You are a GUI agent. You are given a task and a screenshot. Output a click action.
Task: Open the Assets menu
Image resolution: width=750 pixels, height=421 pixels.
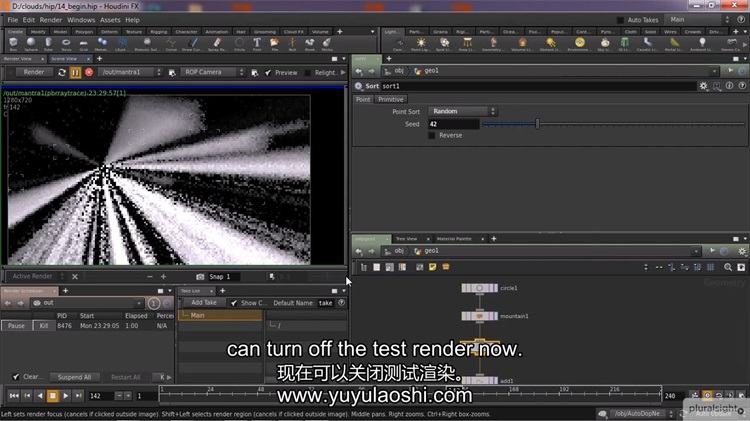[110, 20]
